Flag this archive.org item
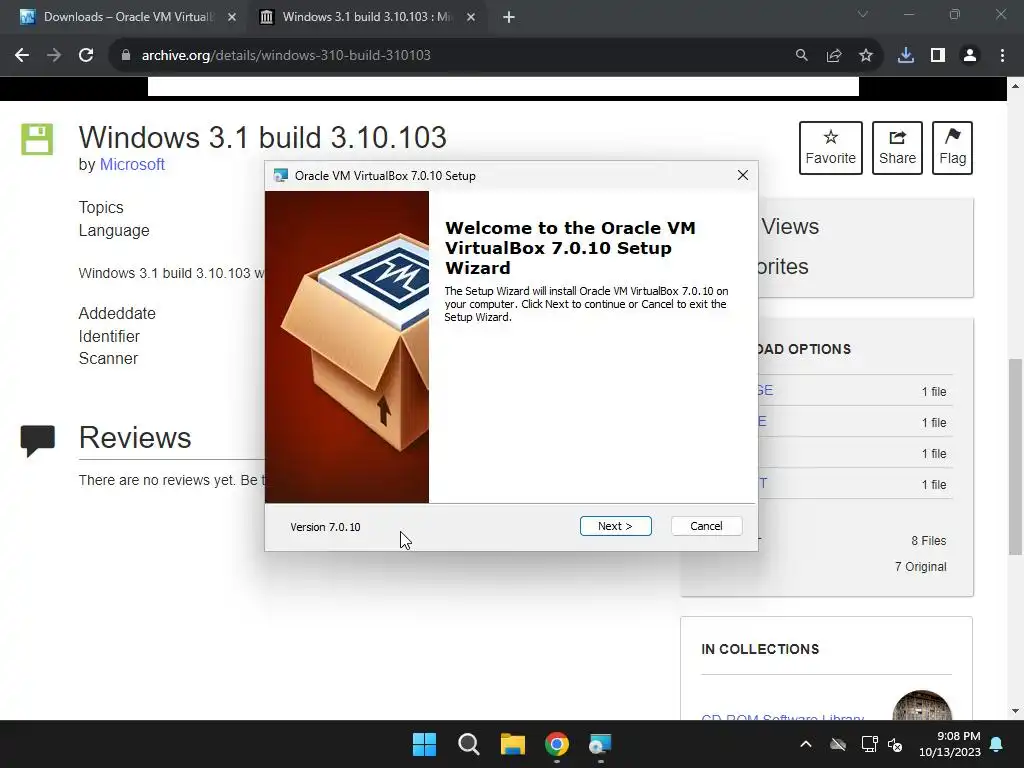Image resolution: width=1024 pixels, height=768 pixels. 952,148
